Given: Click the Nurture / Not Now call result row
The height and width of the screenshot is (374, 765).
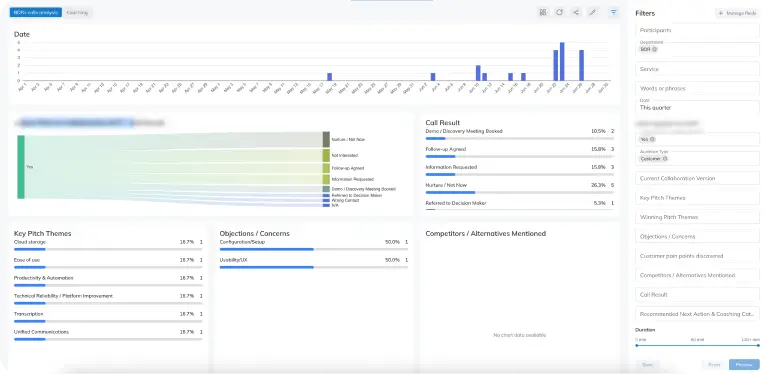Looking at the screenshot, I should pos(520,188).
